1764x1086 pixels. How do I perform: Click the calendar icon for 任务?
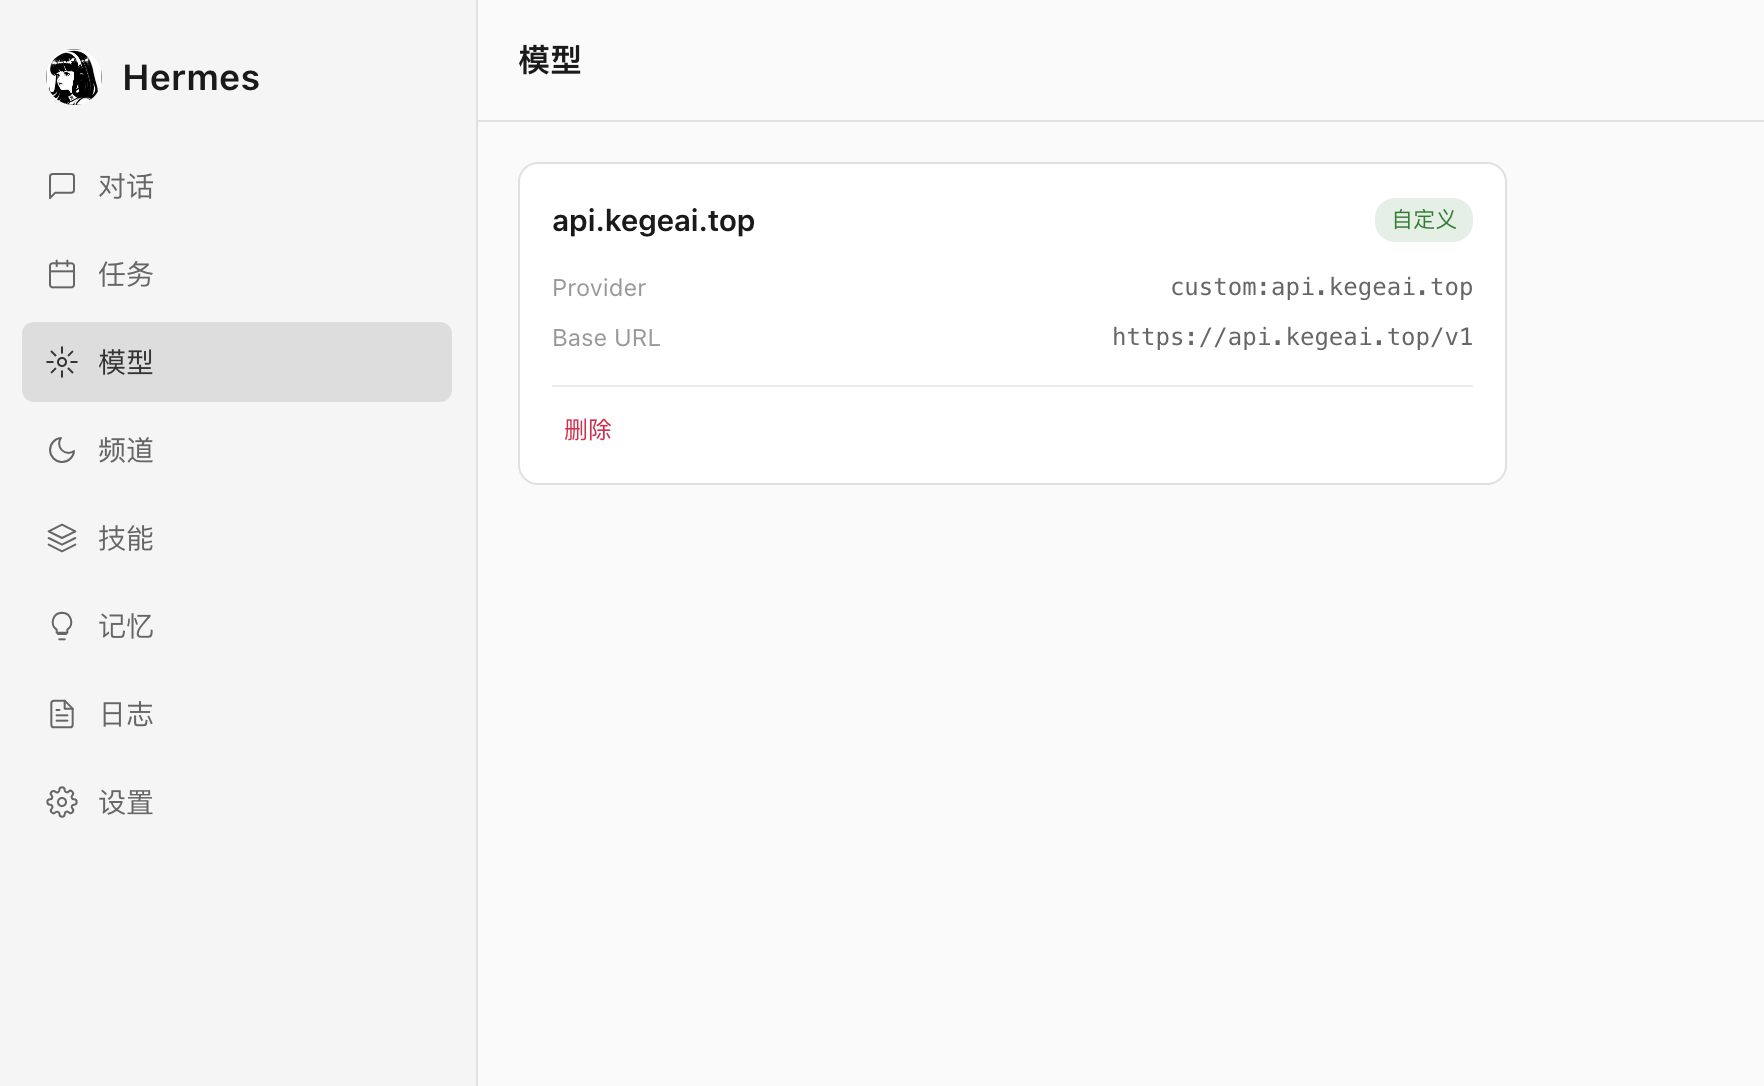(x=62, y=274)
